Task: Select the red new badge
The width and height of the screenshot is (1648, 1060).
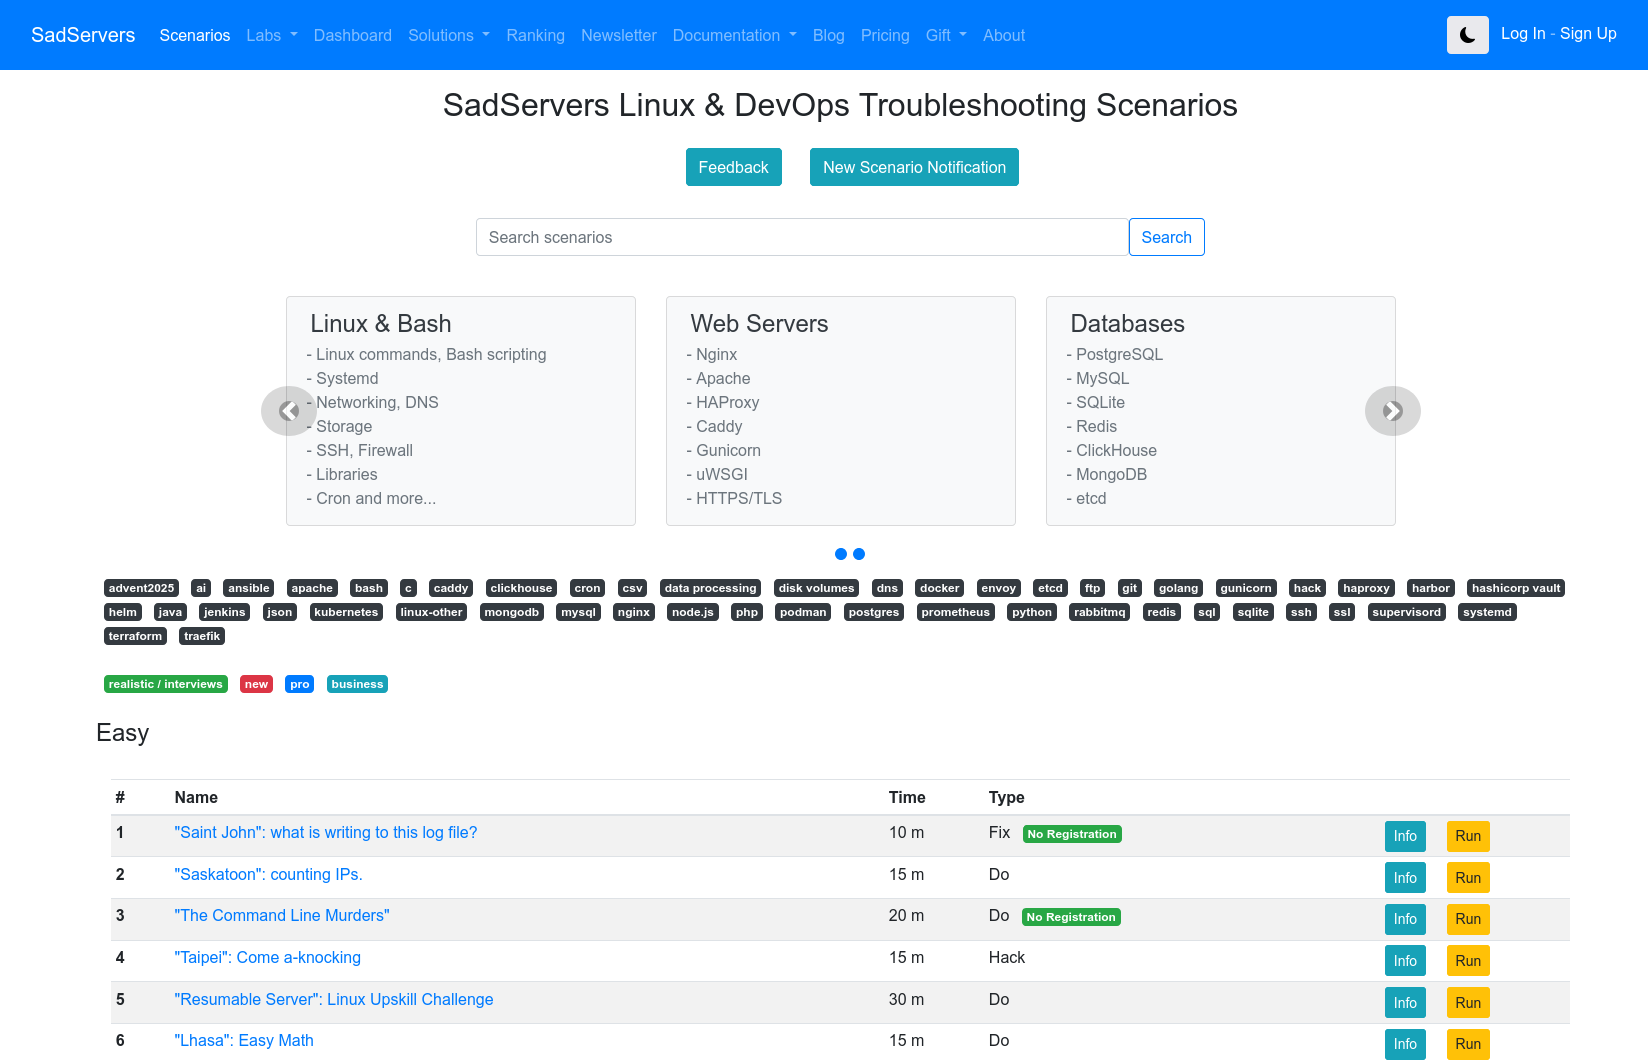Action: 257,684
